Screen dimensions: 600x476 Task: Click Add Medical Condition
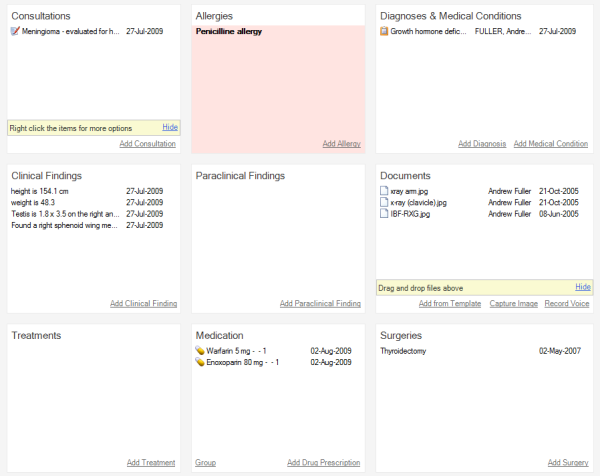point(551,144)
